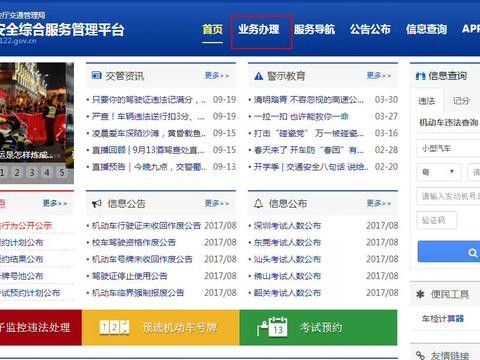The height and width of the screenshot is (360, 480).
Task: Open article 春天来了 开车防“春困”
Action: 309,150
